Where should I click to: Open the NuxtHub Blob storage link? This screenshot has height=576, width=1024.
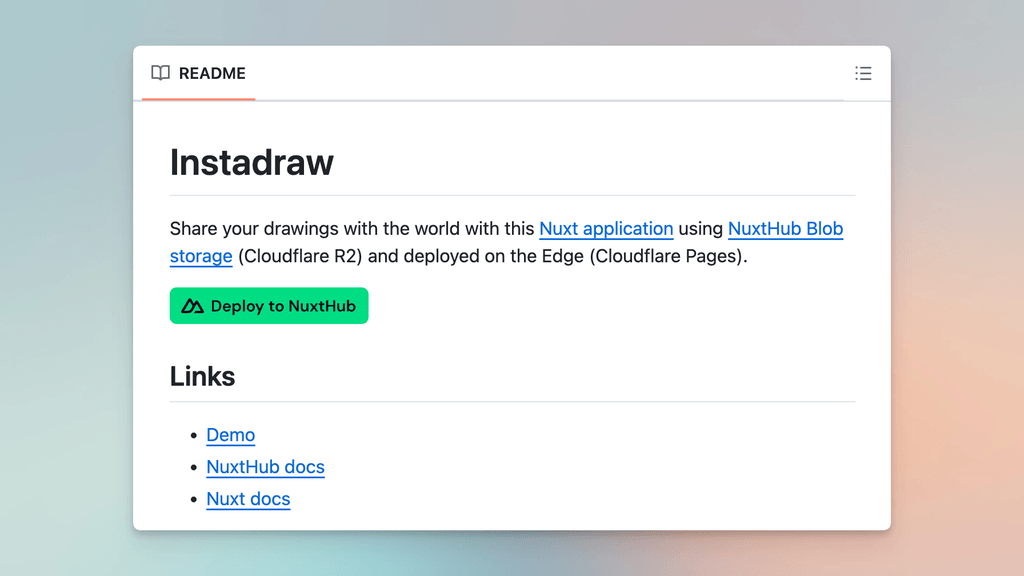point(786,229)
